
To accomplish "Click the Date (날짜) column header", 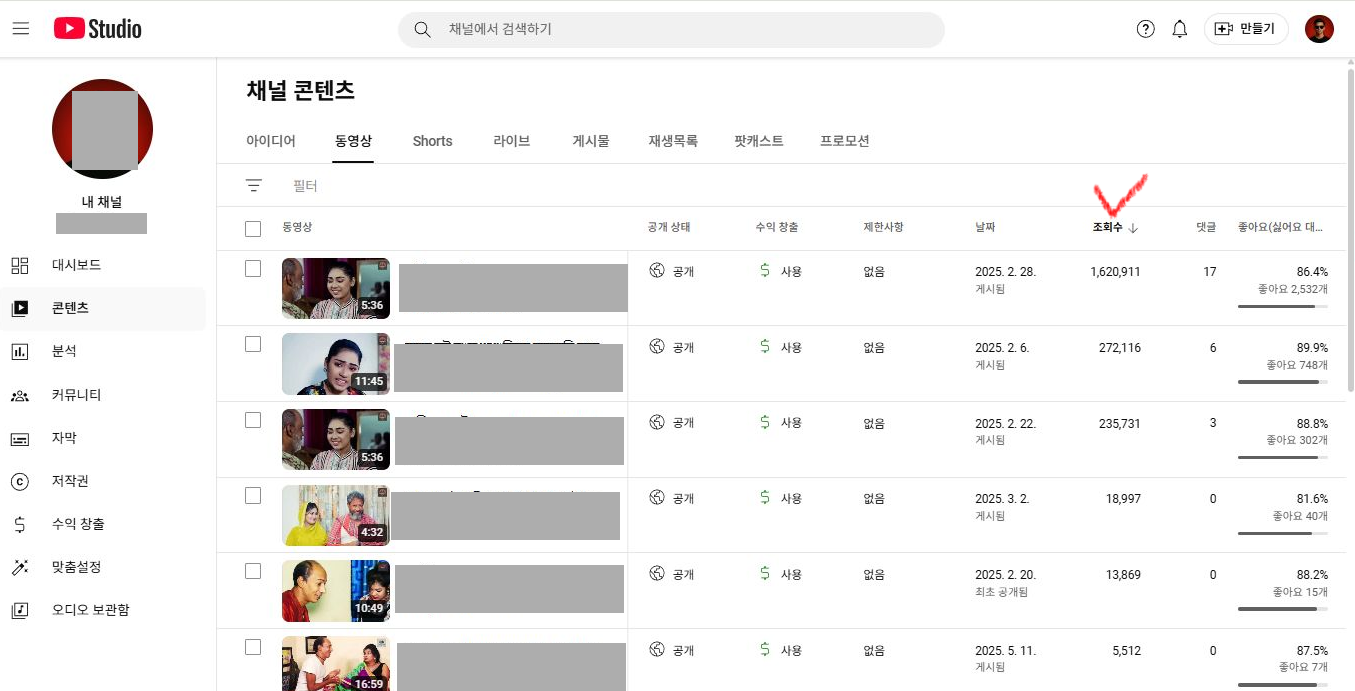I will [985, 228].
